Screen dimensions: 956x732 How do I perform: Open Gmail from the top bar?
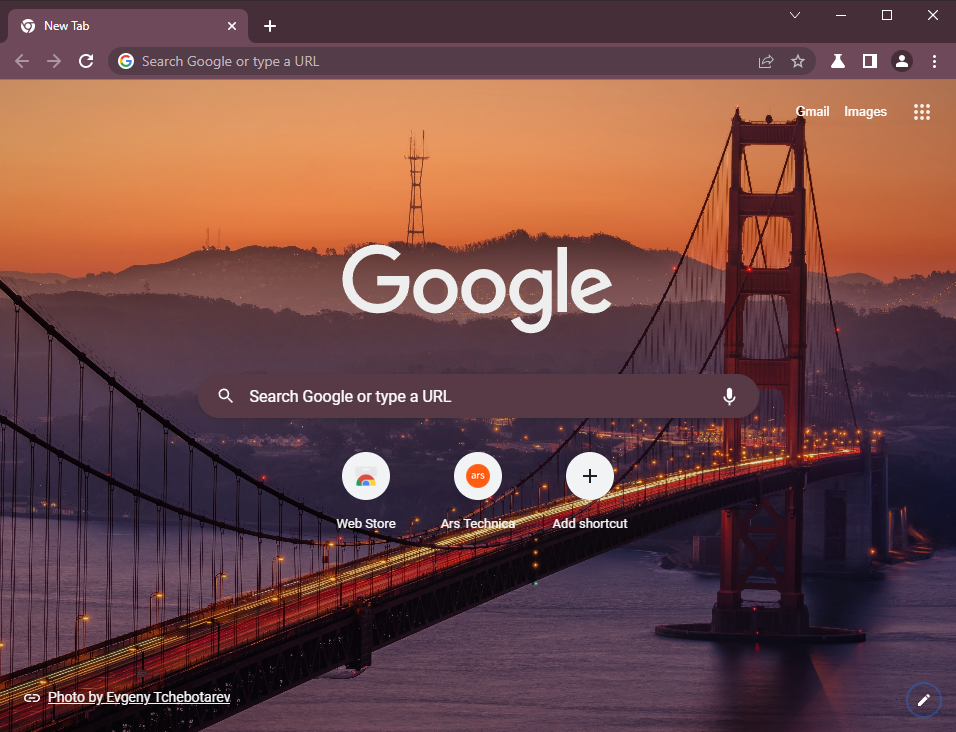pyautogui.click(x=812, y=111)
